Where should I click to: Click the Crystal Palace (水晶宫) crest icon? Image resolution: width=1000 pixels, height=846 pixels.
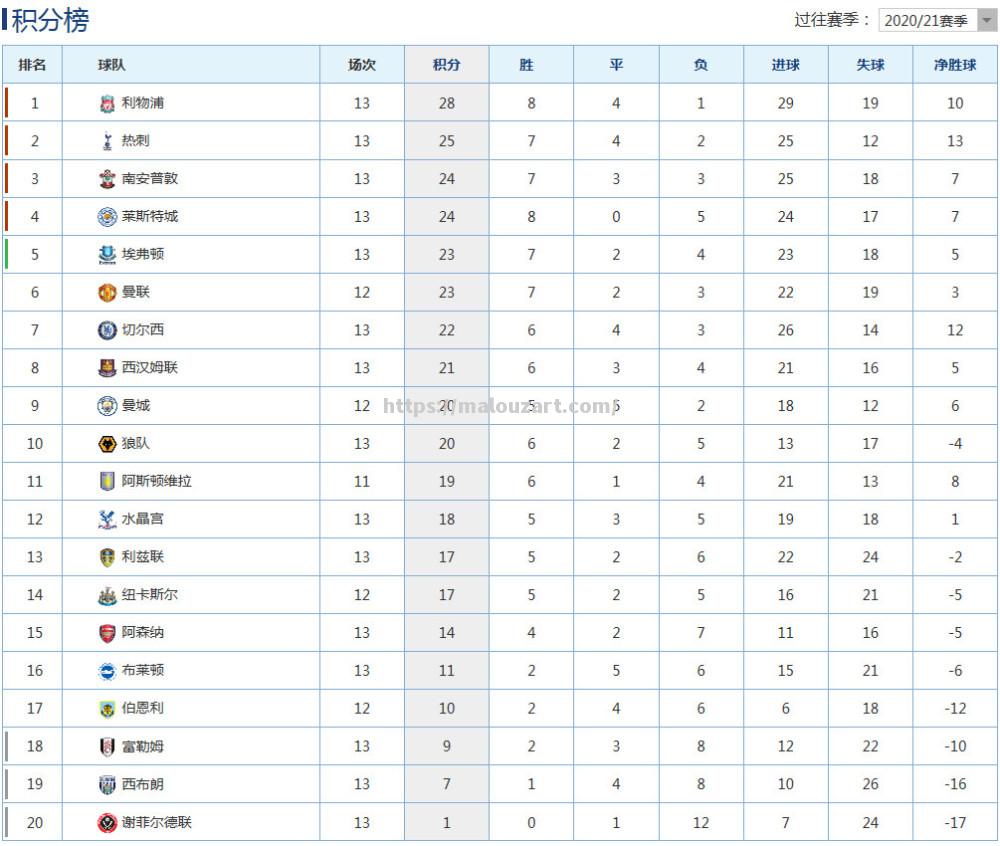(x=107, y=519)
